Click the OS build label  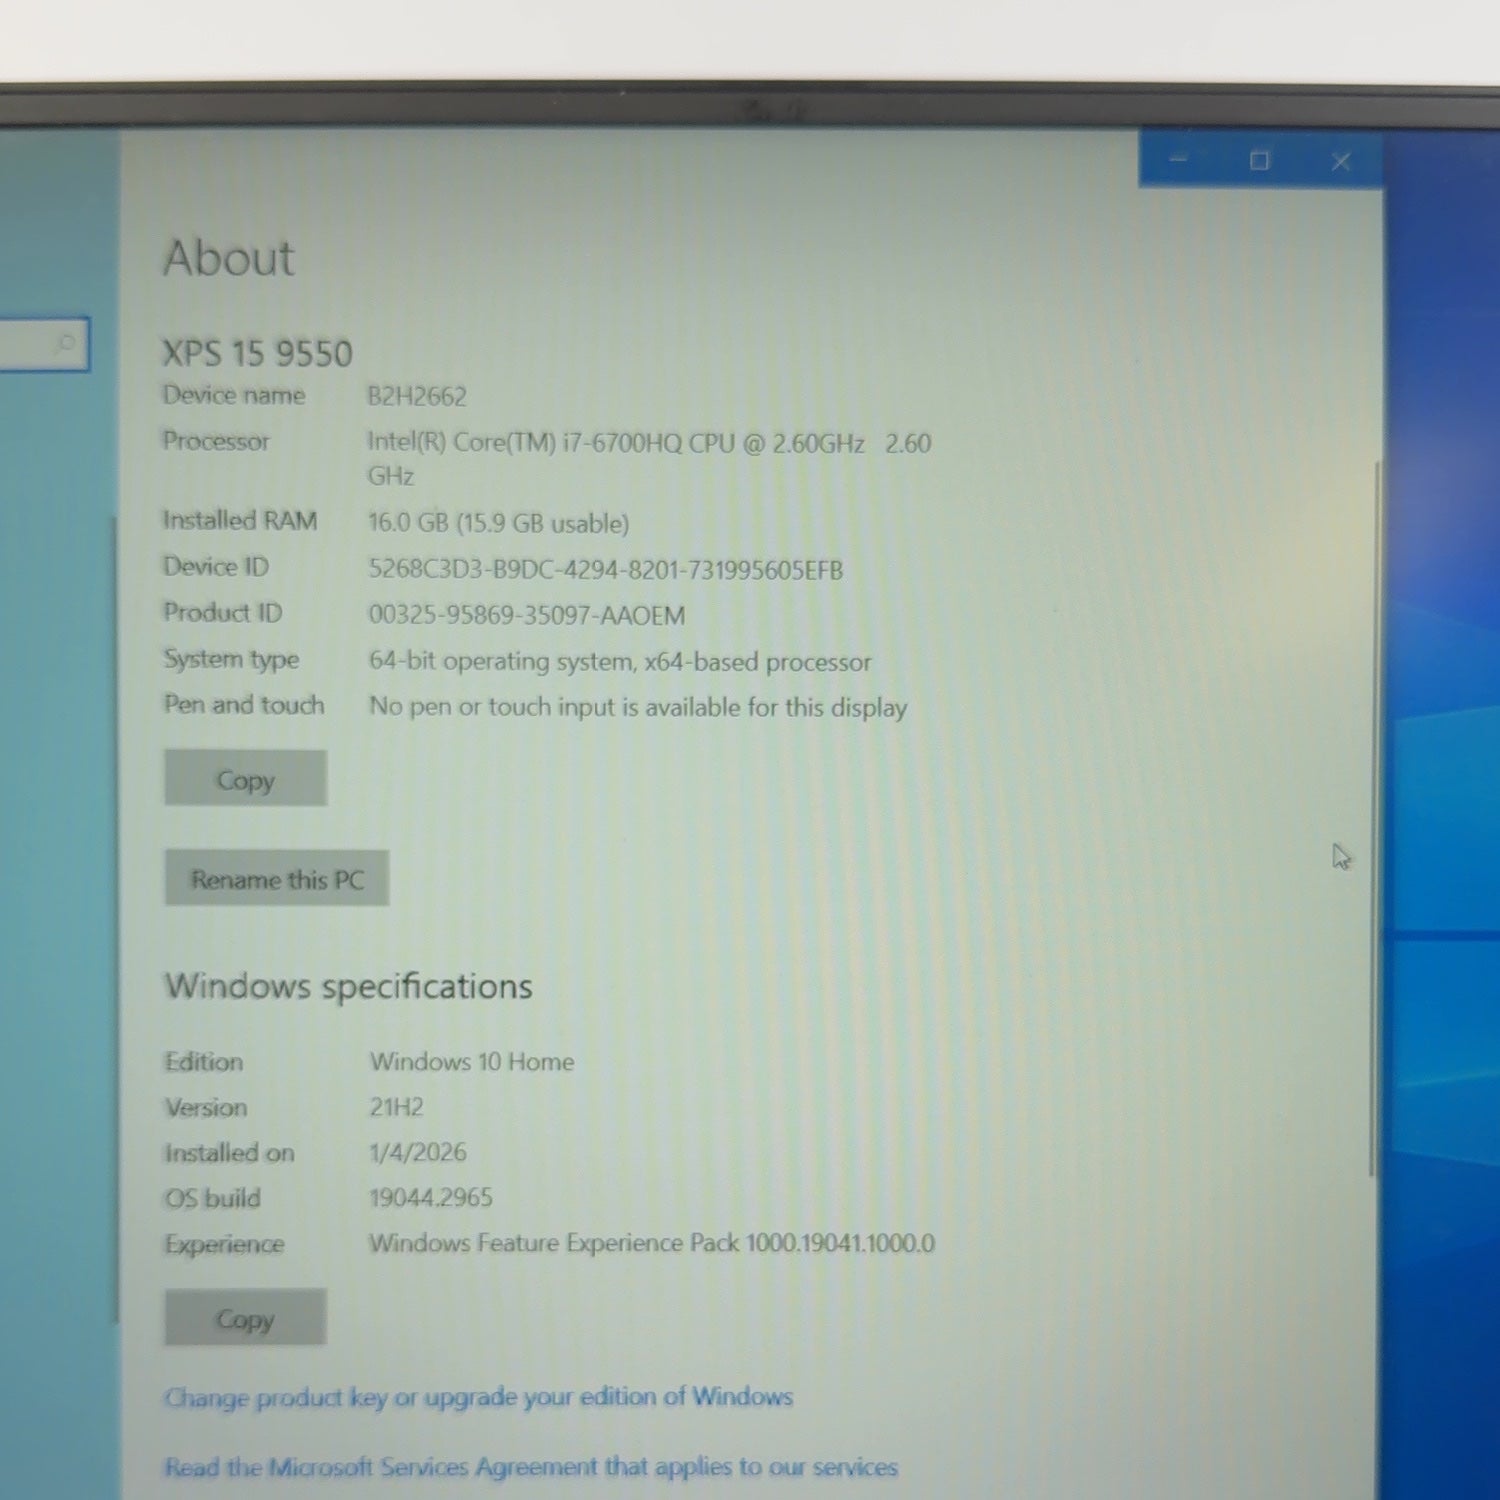(213, 1198)
